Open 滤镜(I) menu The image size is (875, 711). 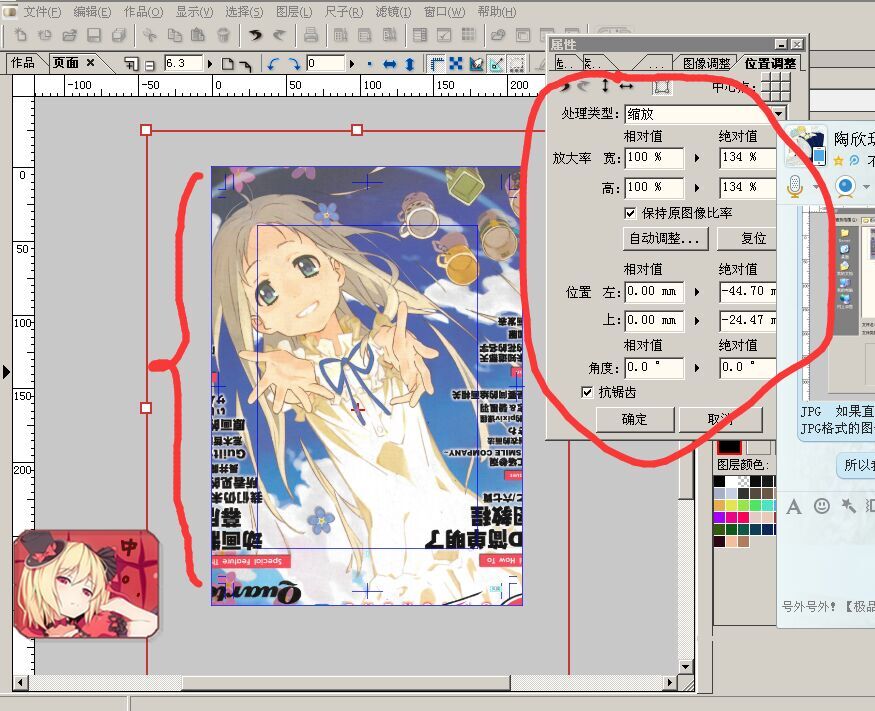[393, 12]
